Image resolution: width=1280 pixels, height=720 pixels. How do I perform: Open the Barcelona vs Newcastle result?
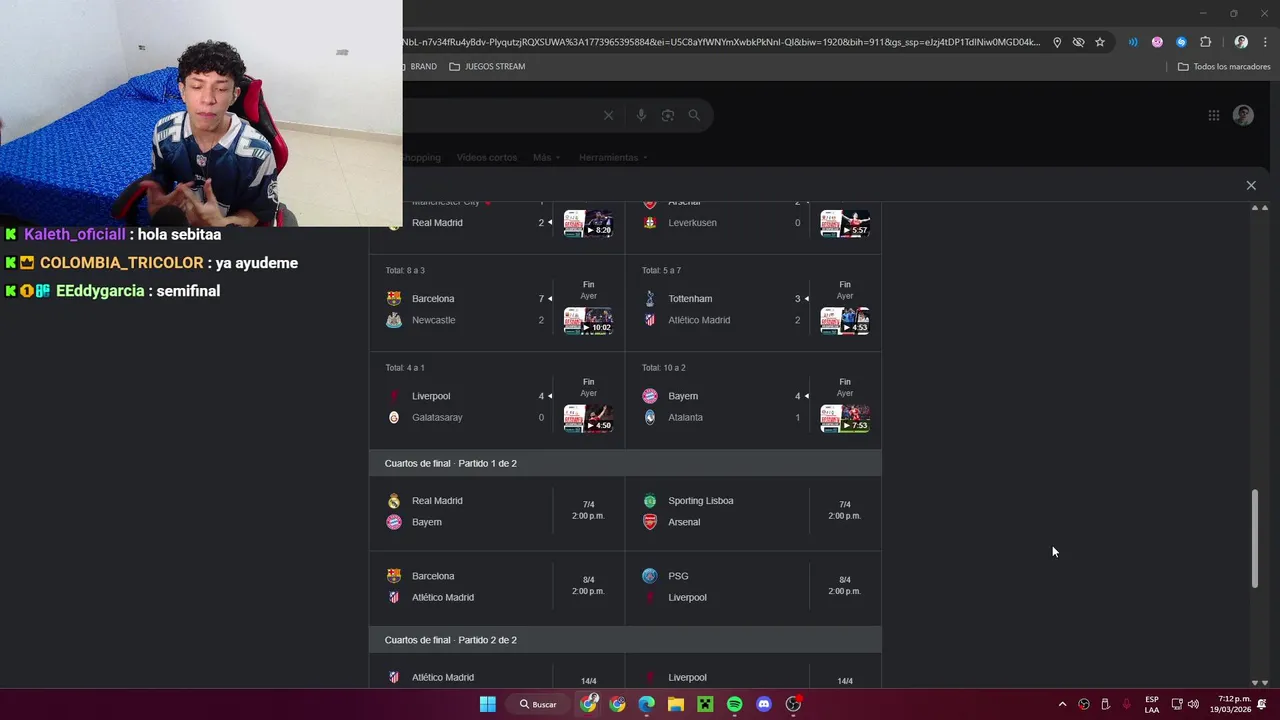497,303
